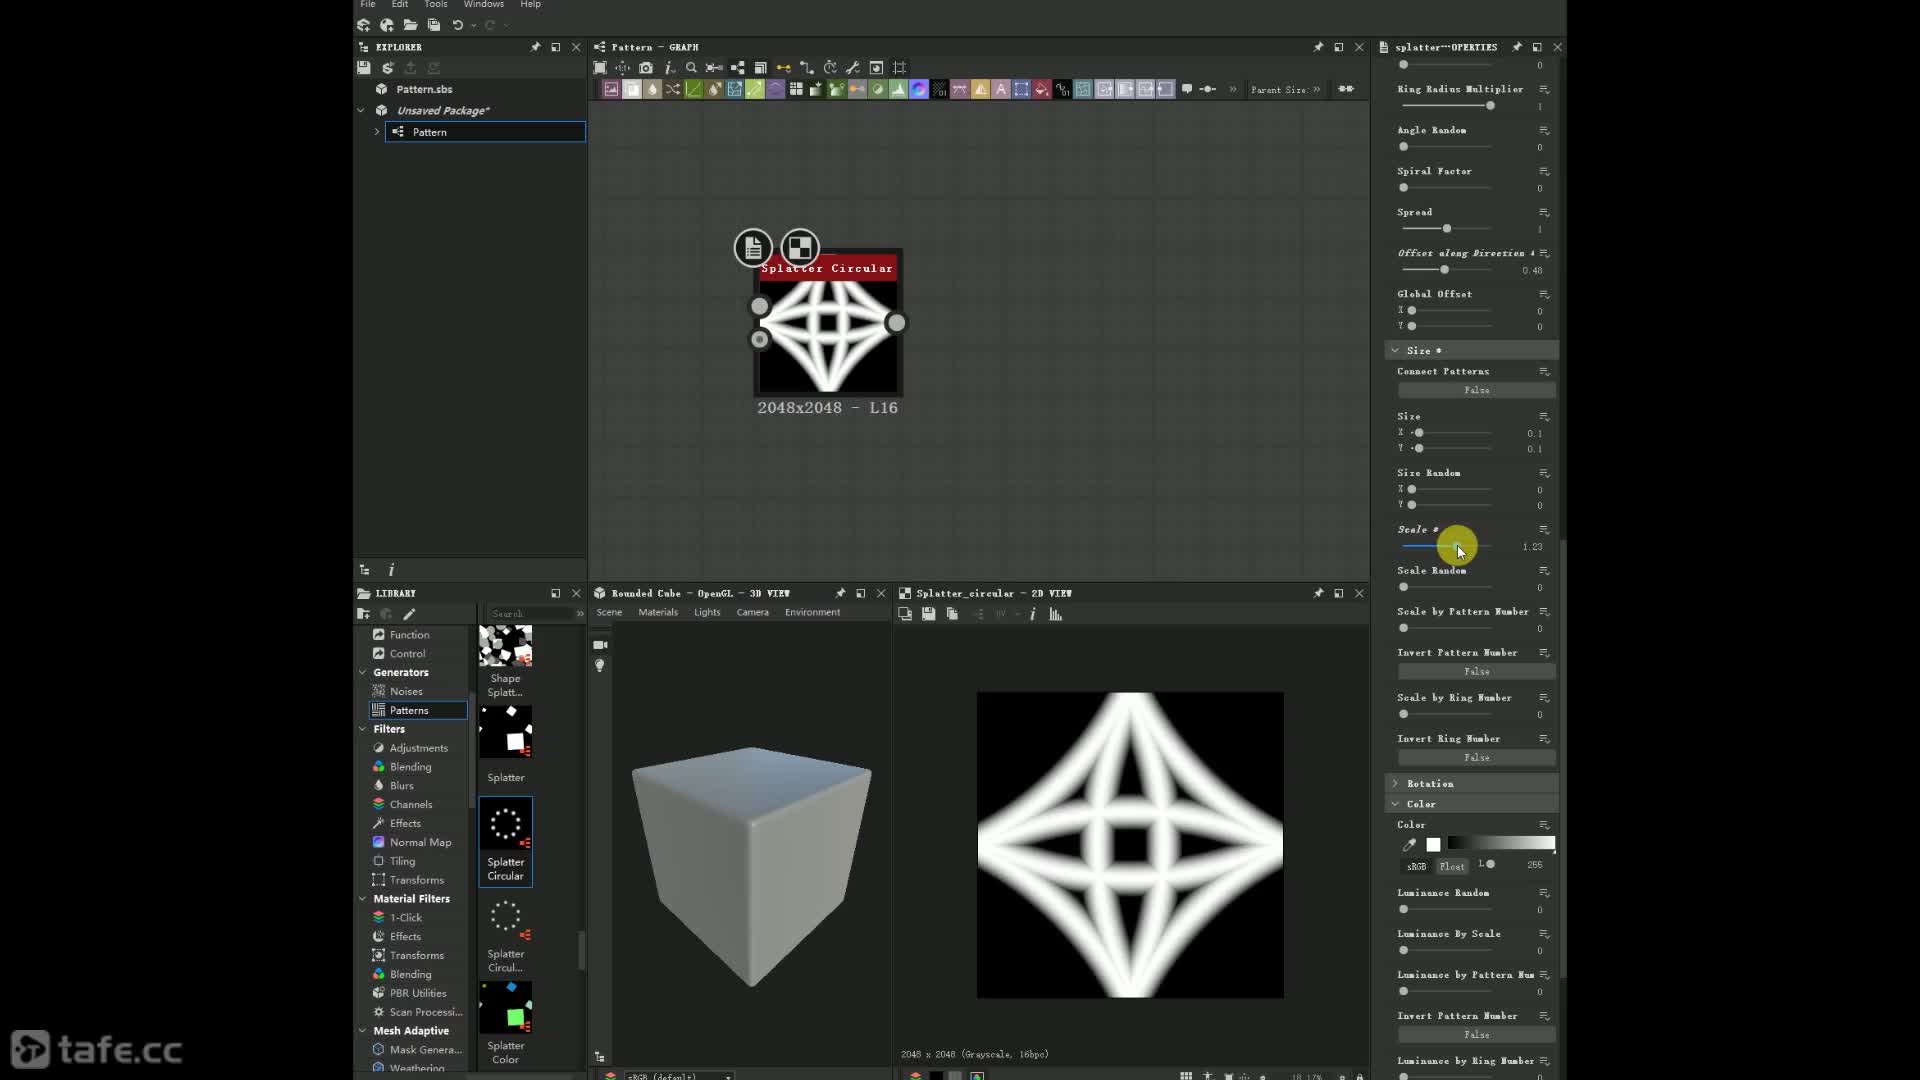Collapse Filters category in Library
This screenshot has width=1920, height=1080.
point(363,730)
